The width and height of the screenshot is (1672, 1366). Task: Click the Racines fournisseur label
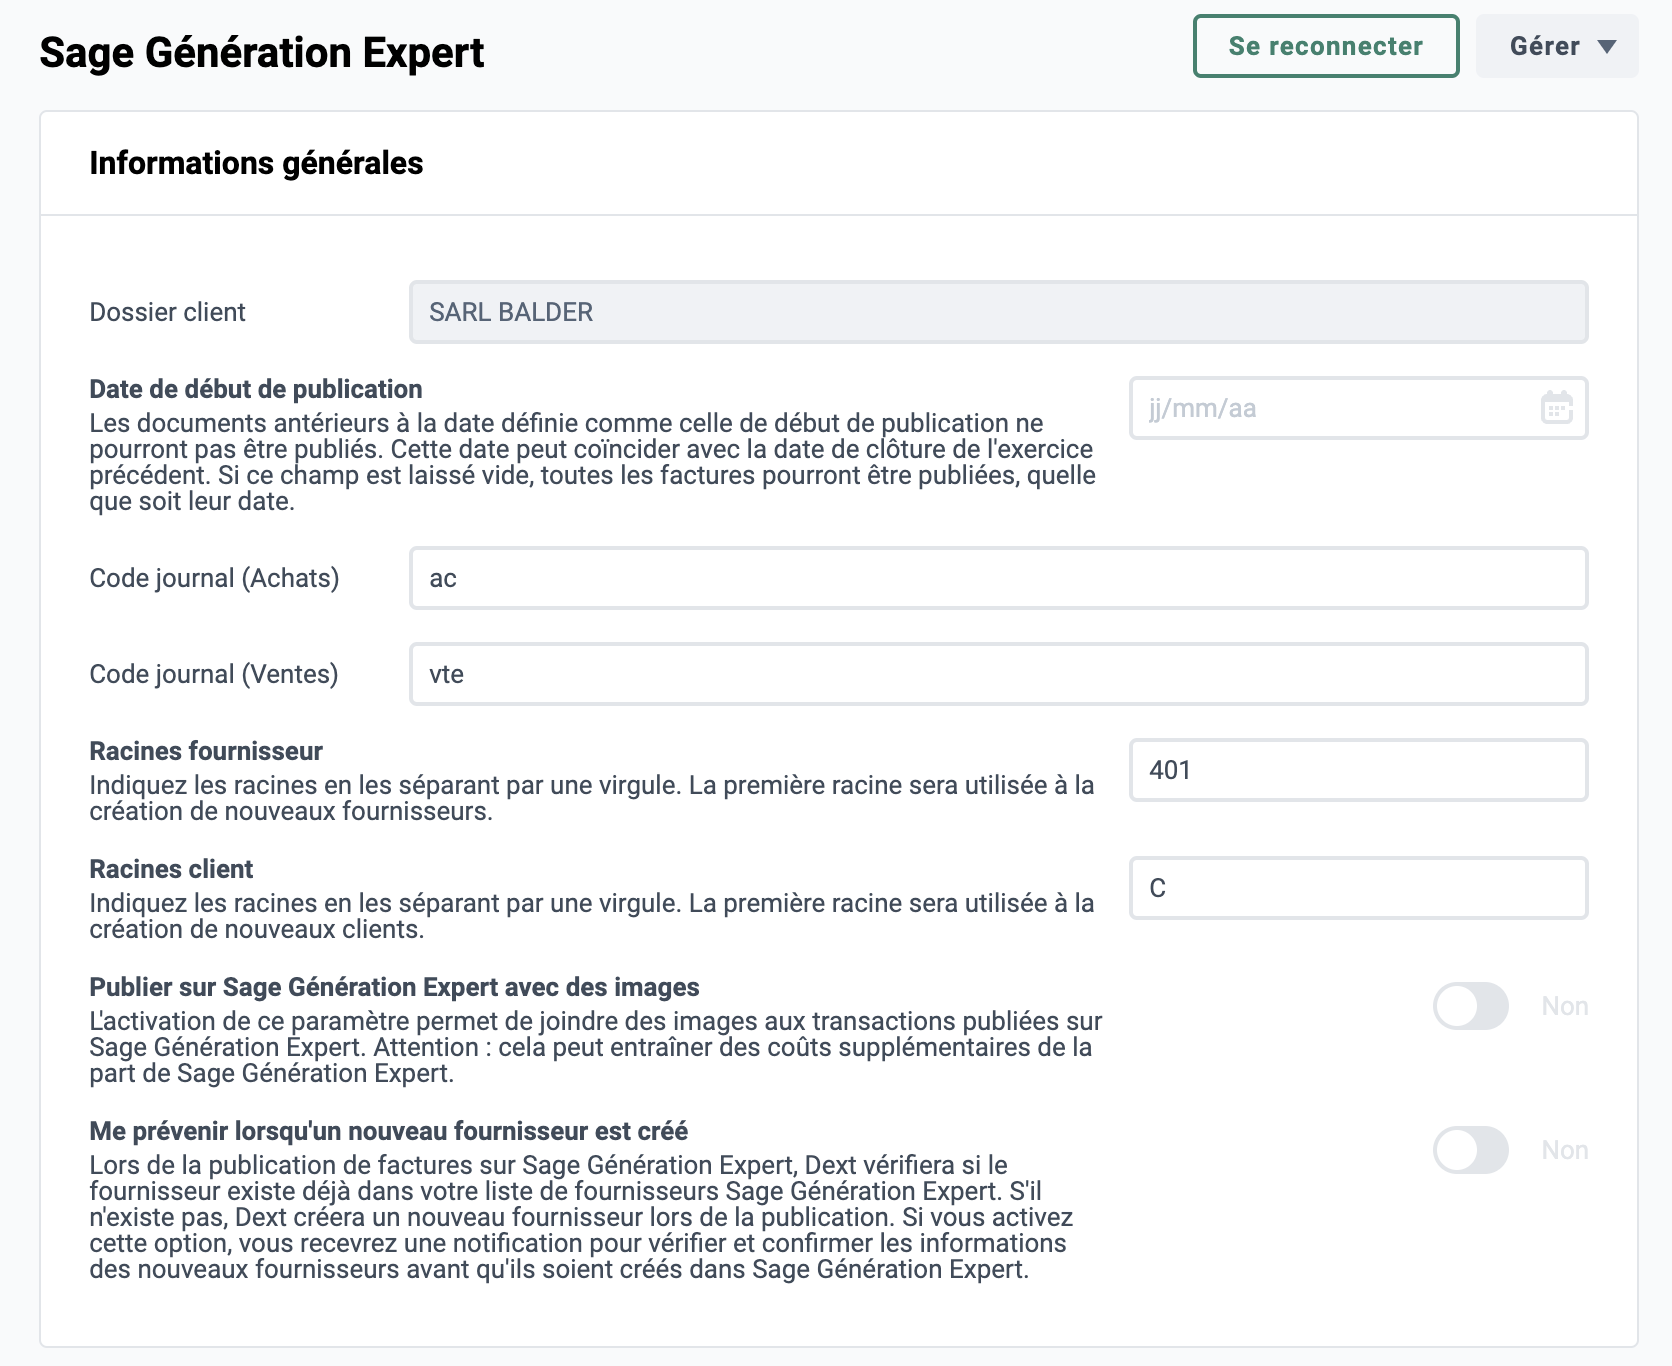pos(206,751)
